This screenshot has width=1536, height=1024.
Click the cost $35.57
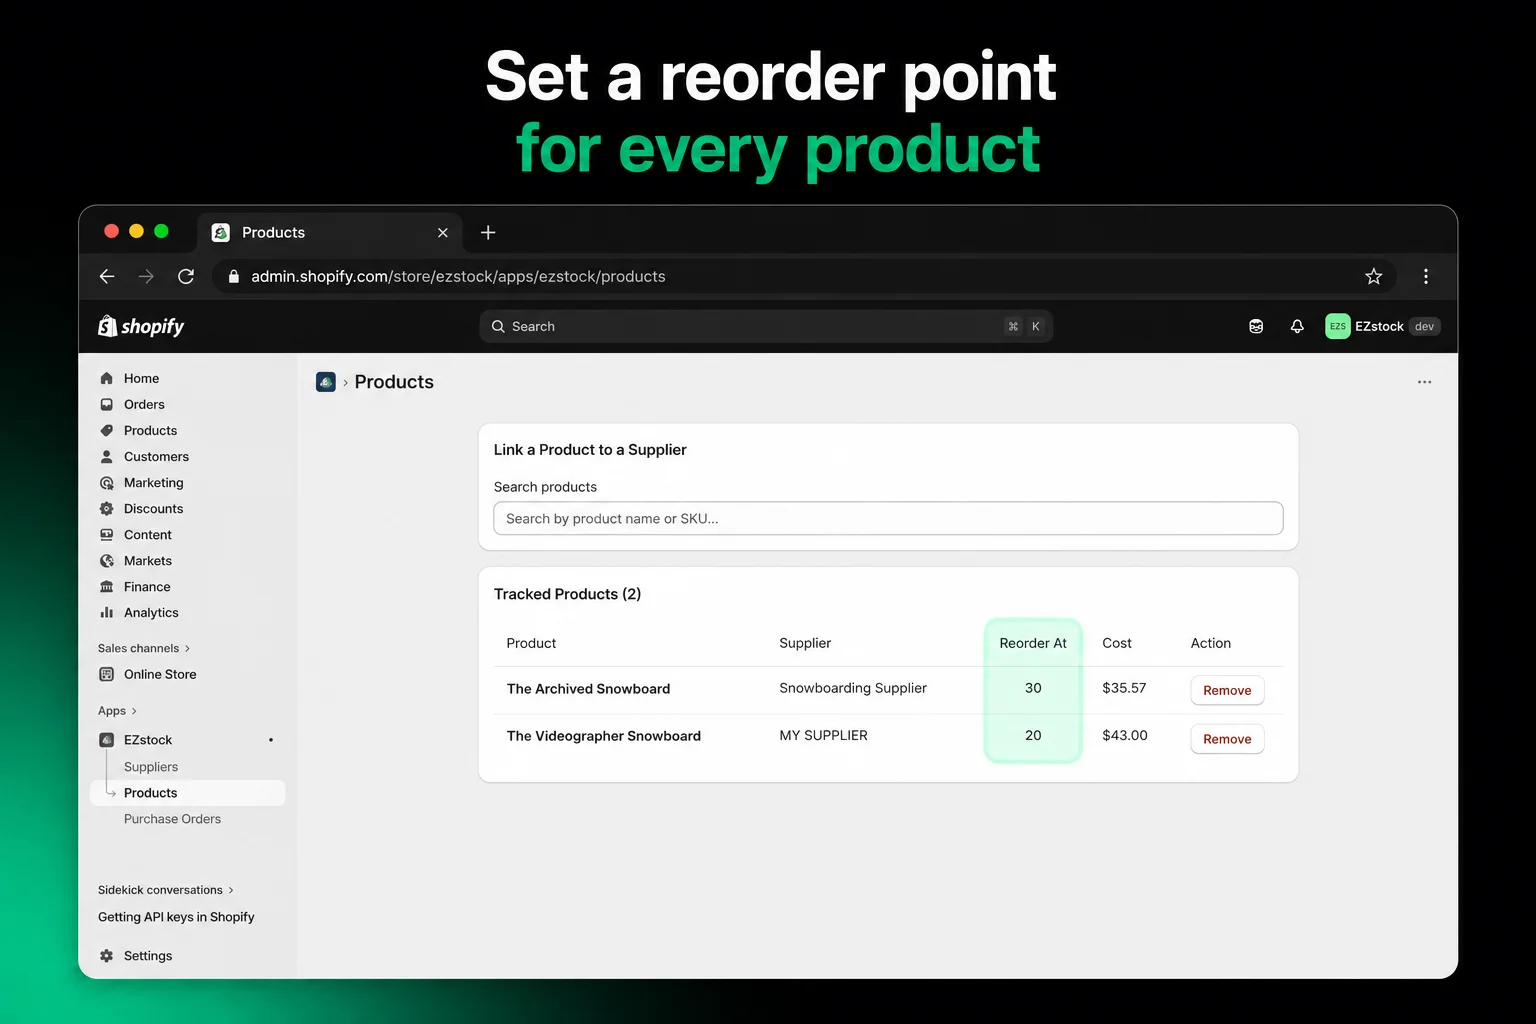(1124, 688)
